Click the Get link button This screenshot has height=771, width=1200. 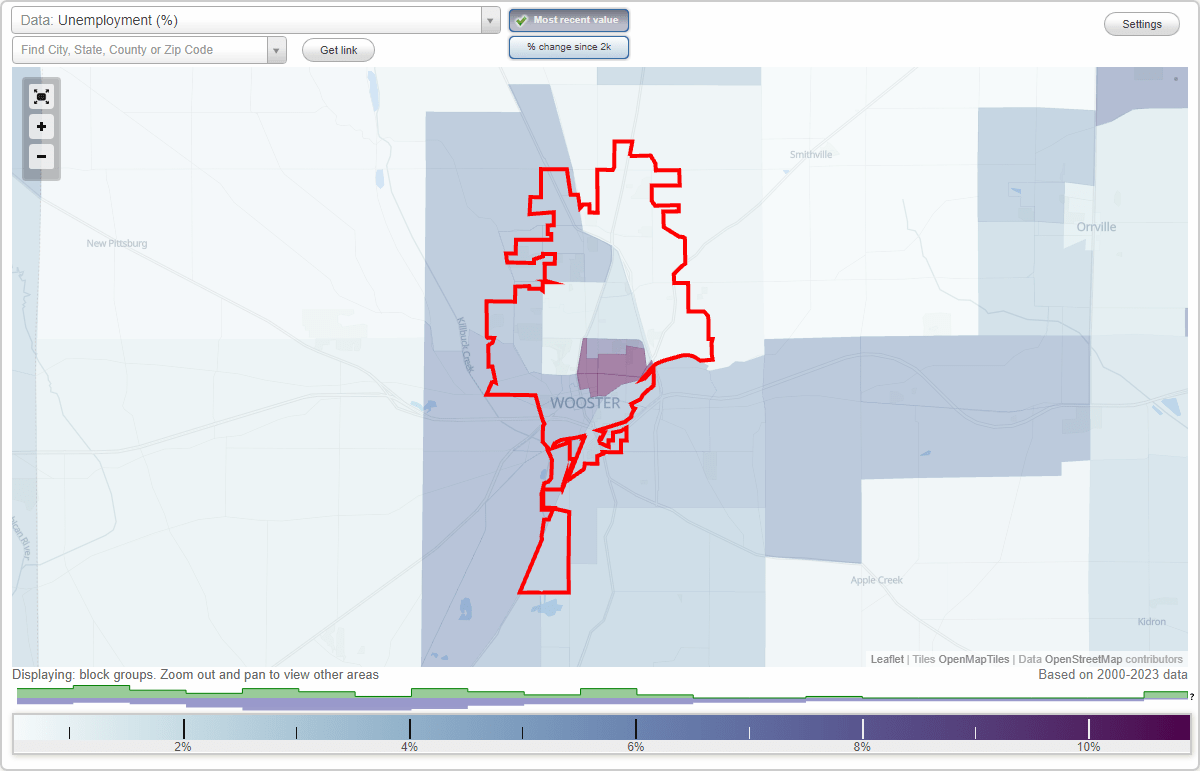pyautogui.click(x=338, y=50)
